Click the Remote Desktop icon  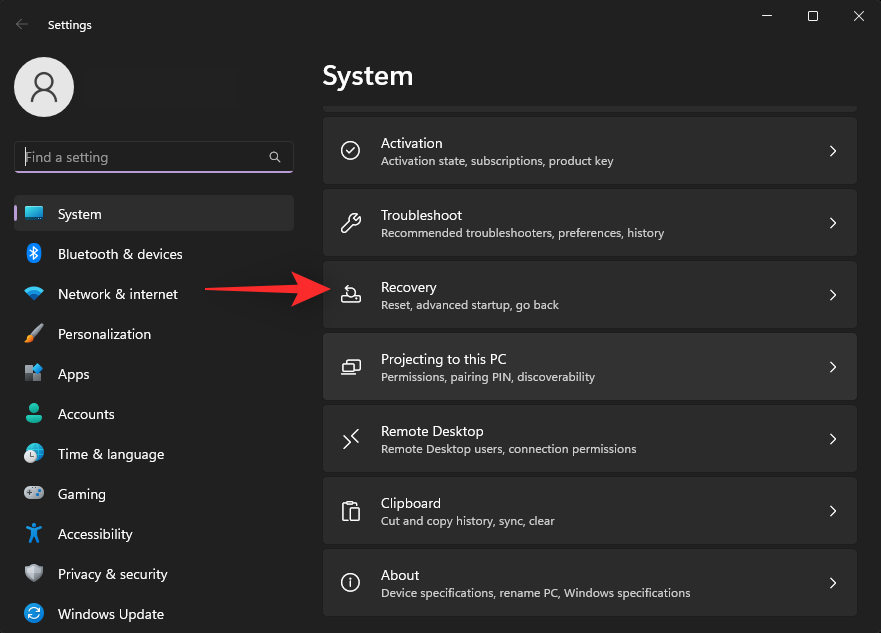coord(350,439)
